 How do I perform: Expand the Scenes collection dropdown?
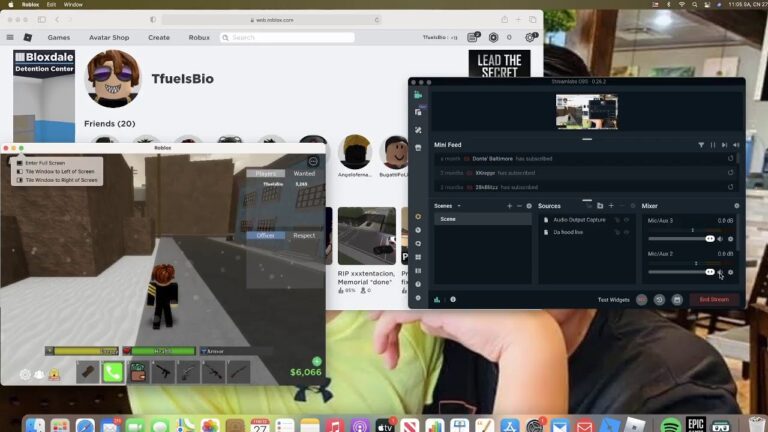[x=459, y=206]
